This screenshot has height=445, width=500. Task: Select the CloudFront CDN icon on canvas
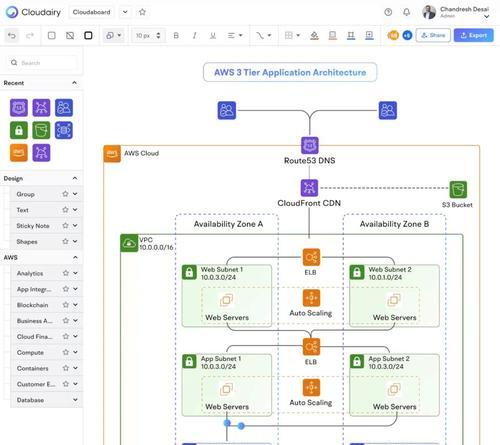click(x=309, y=188)
